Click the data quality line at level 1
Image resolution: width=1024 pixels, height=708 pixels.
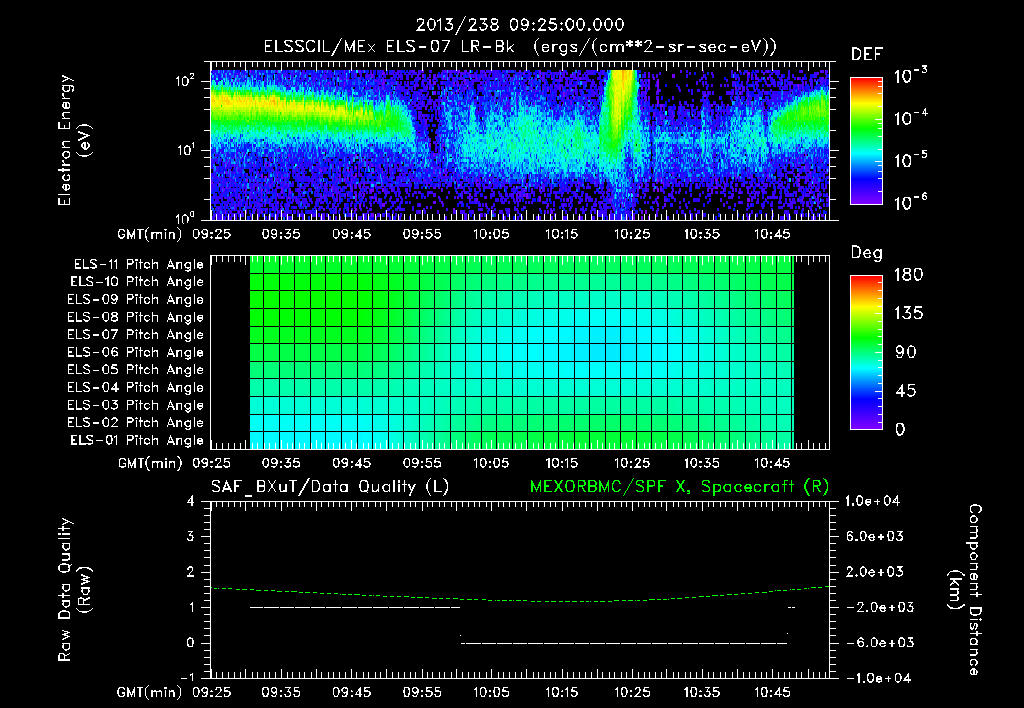coord(355,607)
